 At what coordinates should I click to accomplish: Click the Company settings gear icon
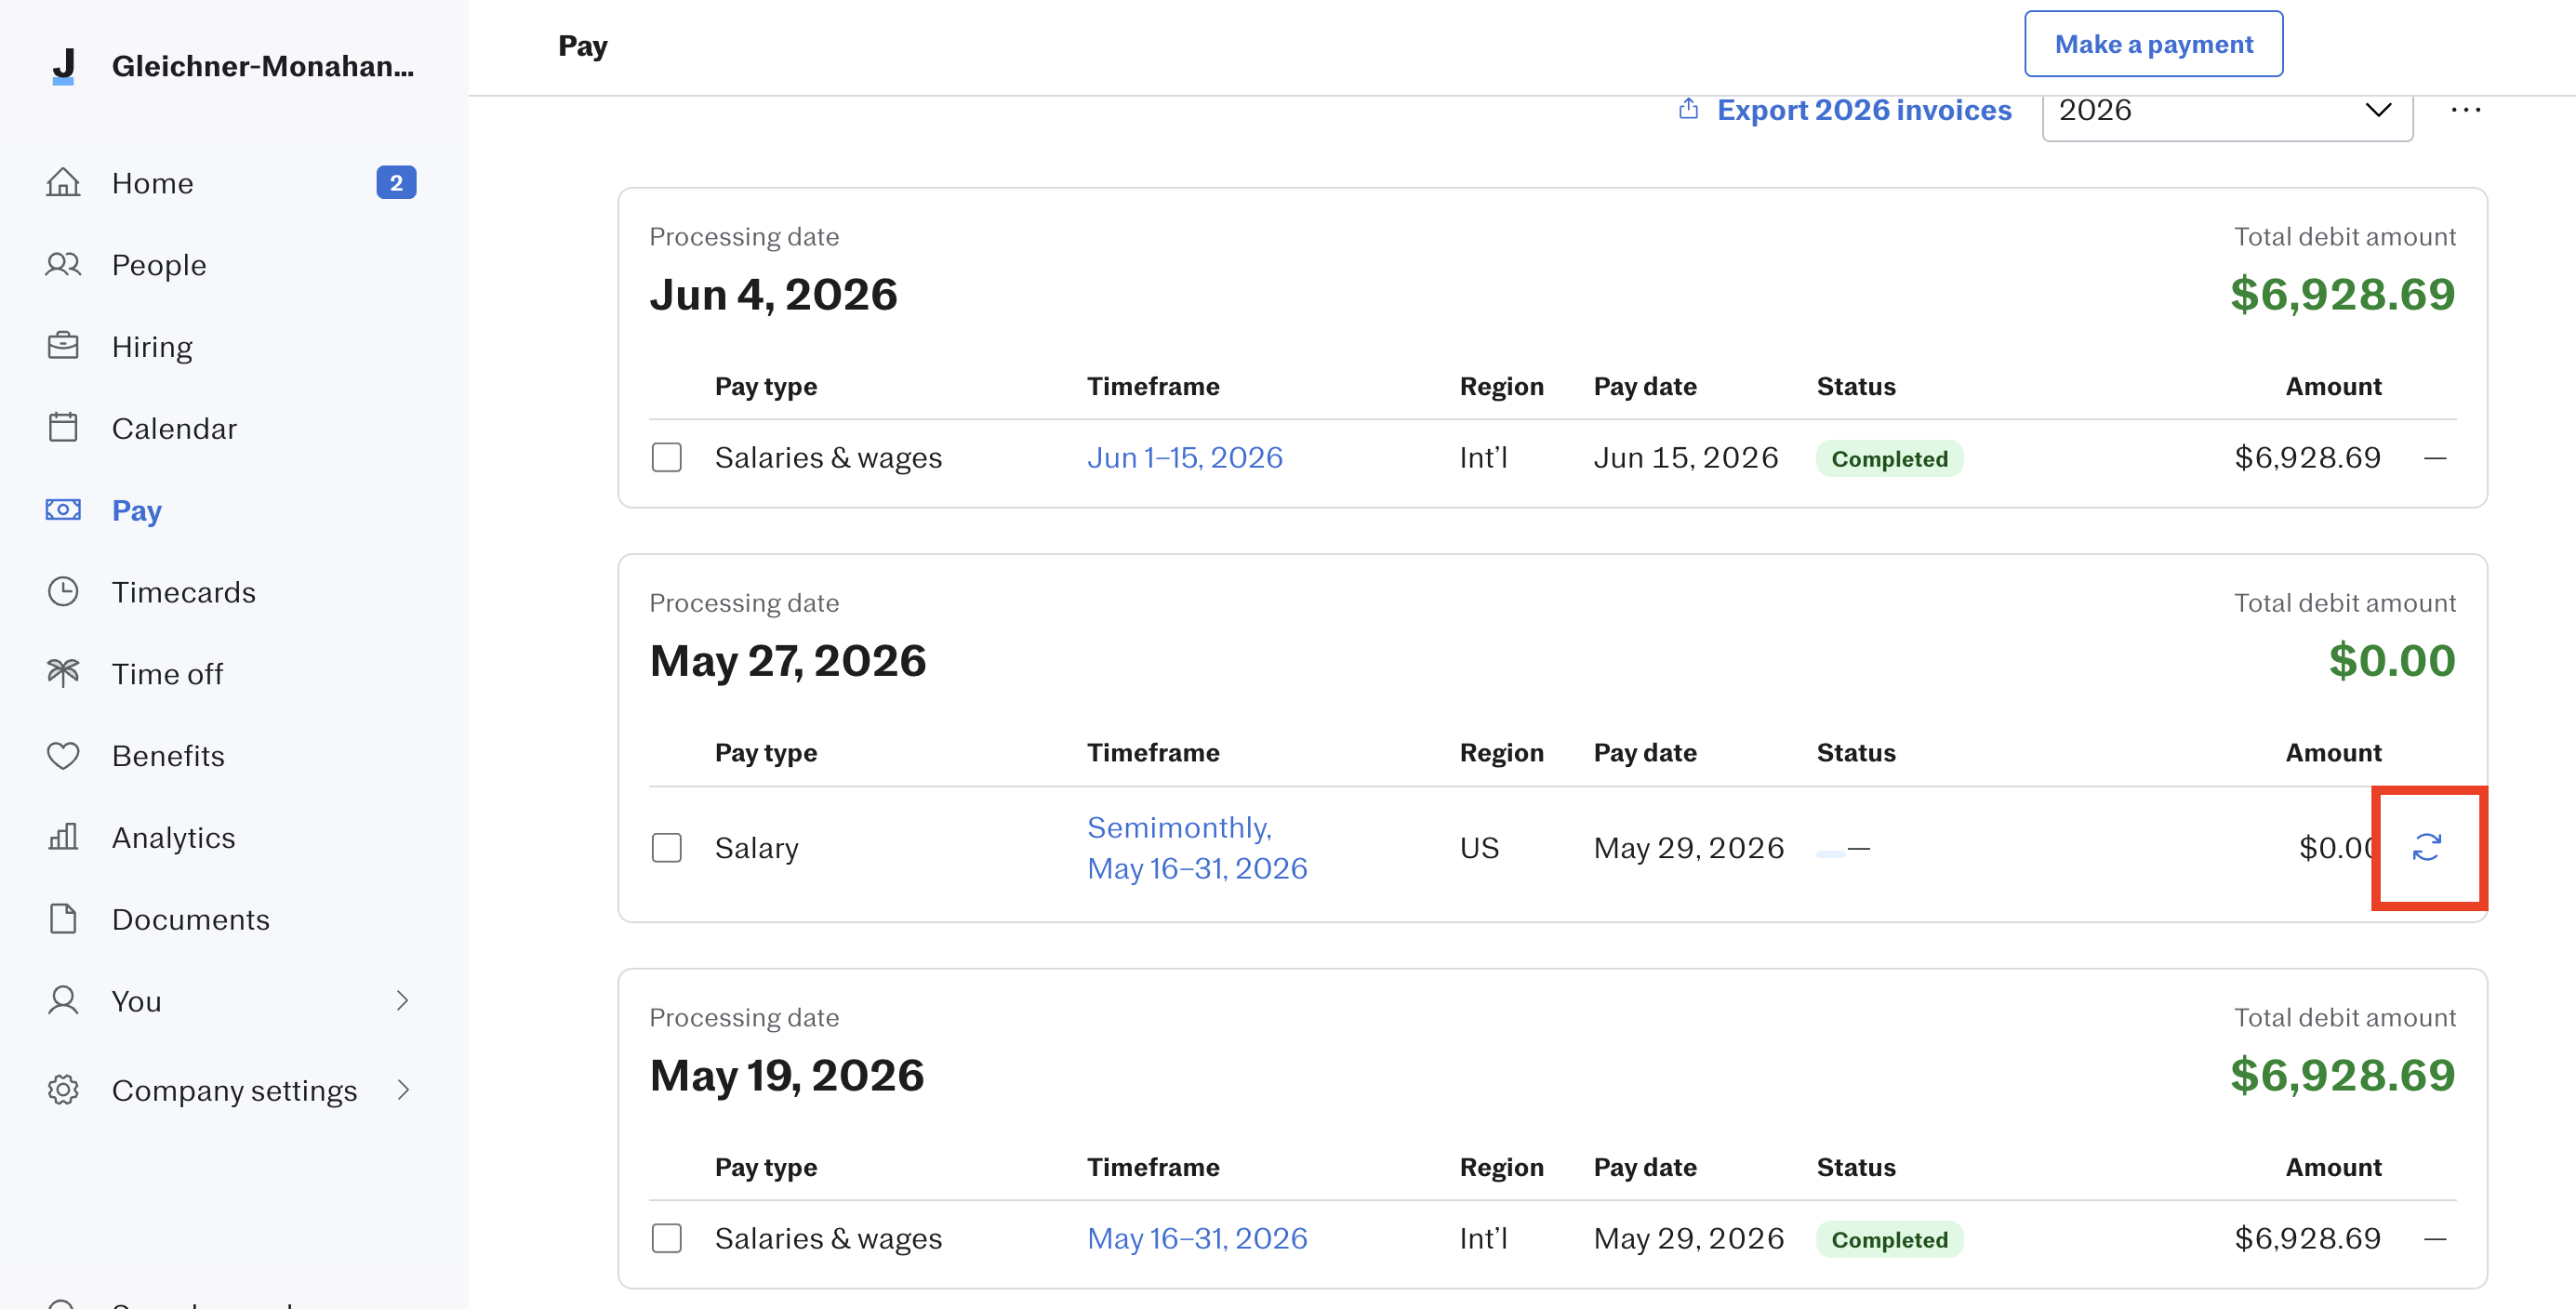[x=63, y=1090]
